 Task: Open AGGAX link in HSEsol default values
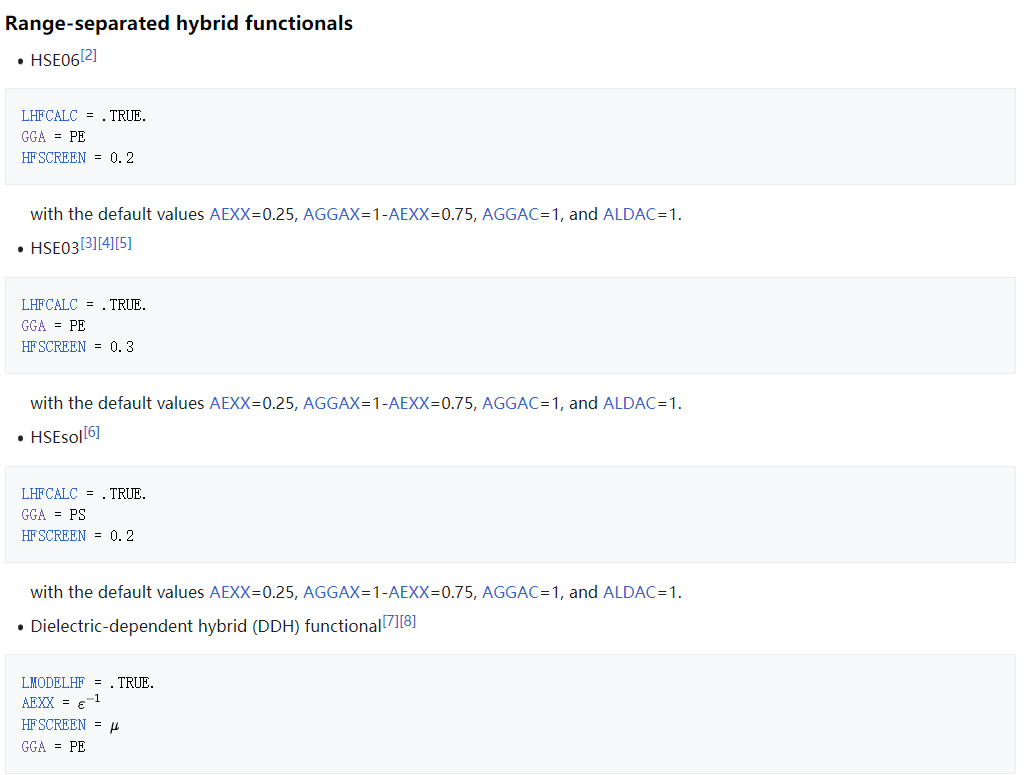point(331,592)
